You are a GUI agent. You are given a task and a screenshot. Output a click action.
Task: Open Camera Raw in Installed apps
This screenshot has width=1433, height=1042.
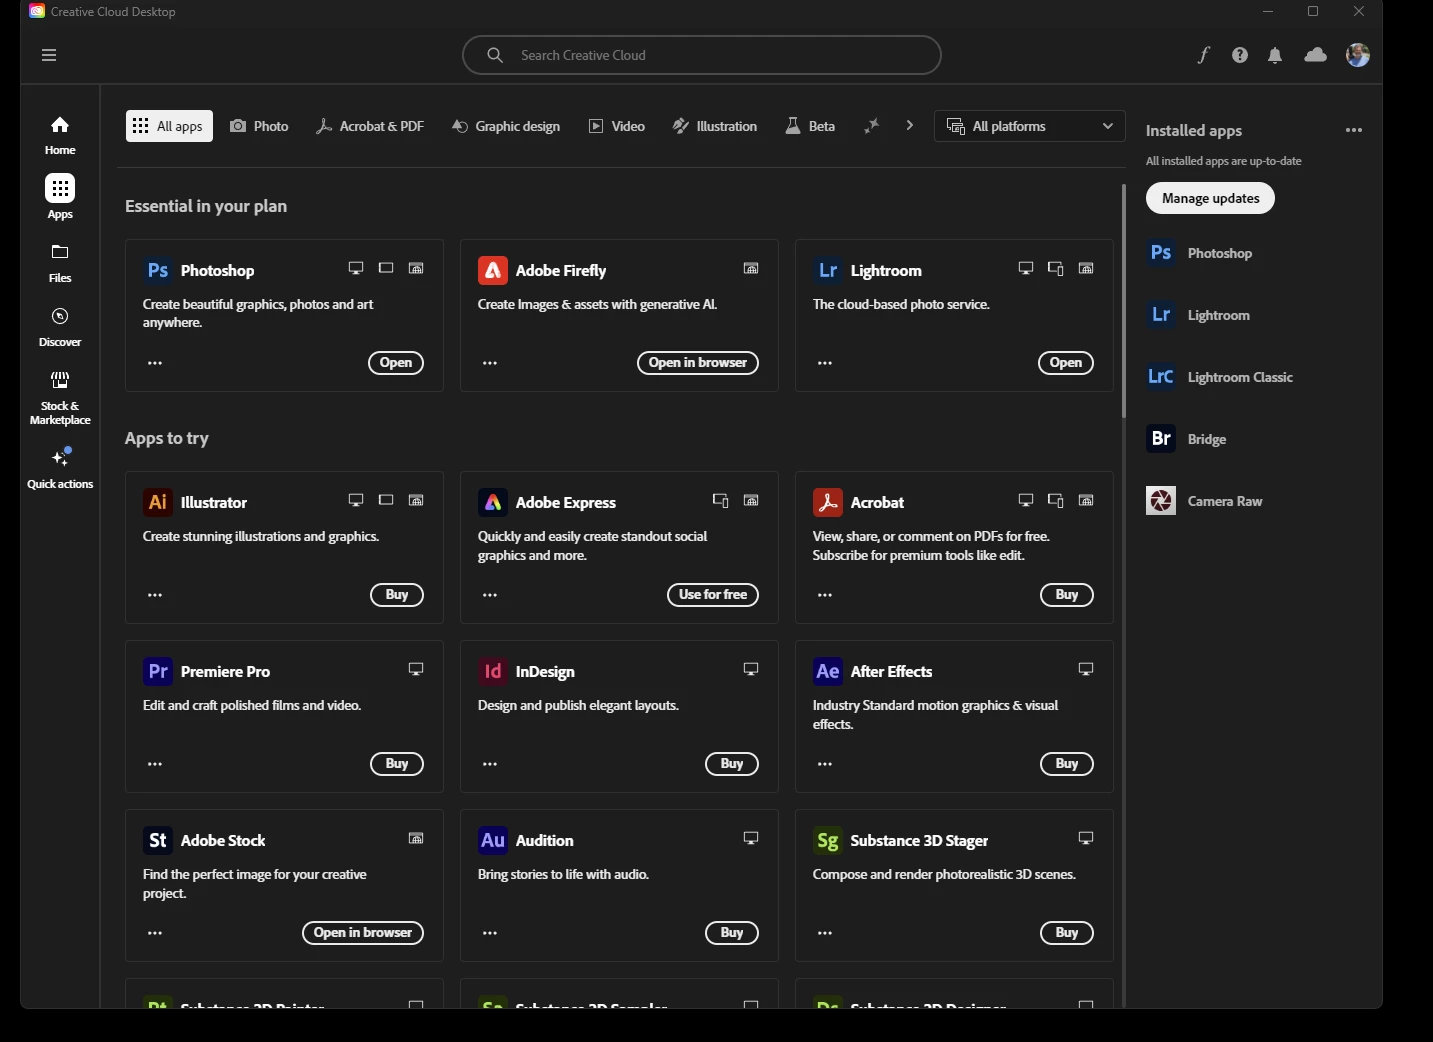(1205, 501)
